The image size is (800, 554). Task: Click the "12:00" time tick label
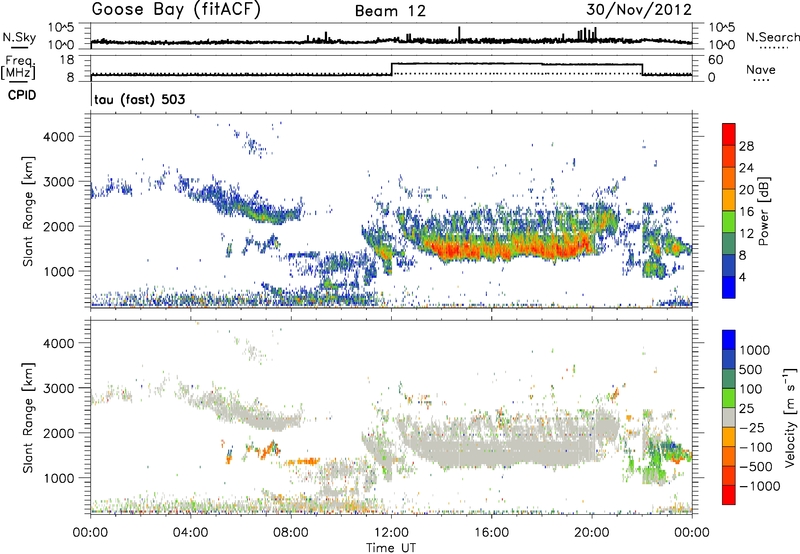point(391,533)
